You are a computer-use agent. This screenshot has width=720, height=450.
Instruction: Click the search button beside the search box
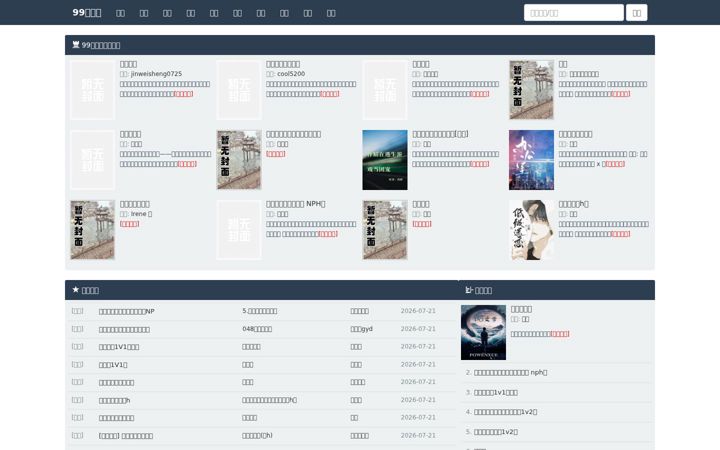pos(636,13)
